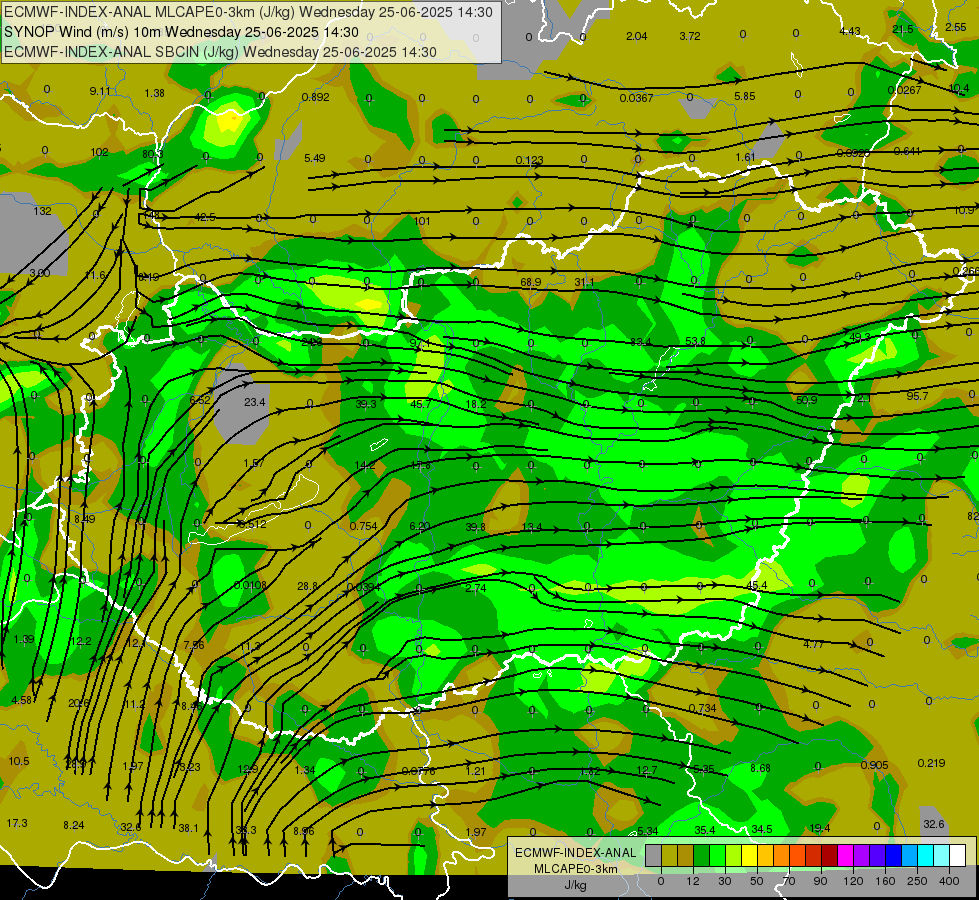Click the map value 12.7
The width and height of the screenshot is (979, 900).
(x=647, y=769)
